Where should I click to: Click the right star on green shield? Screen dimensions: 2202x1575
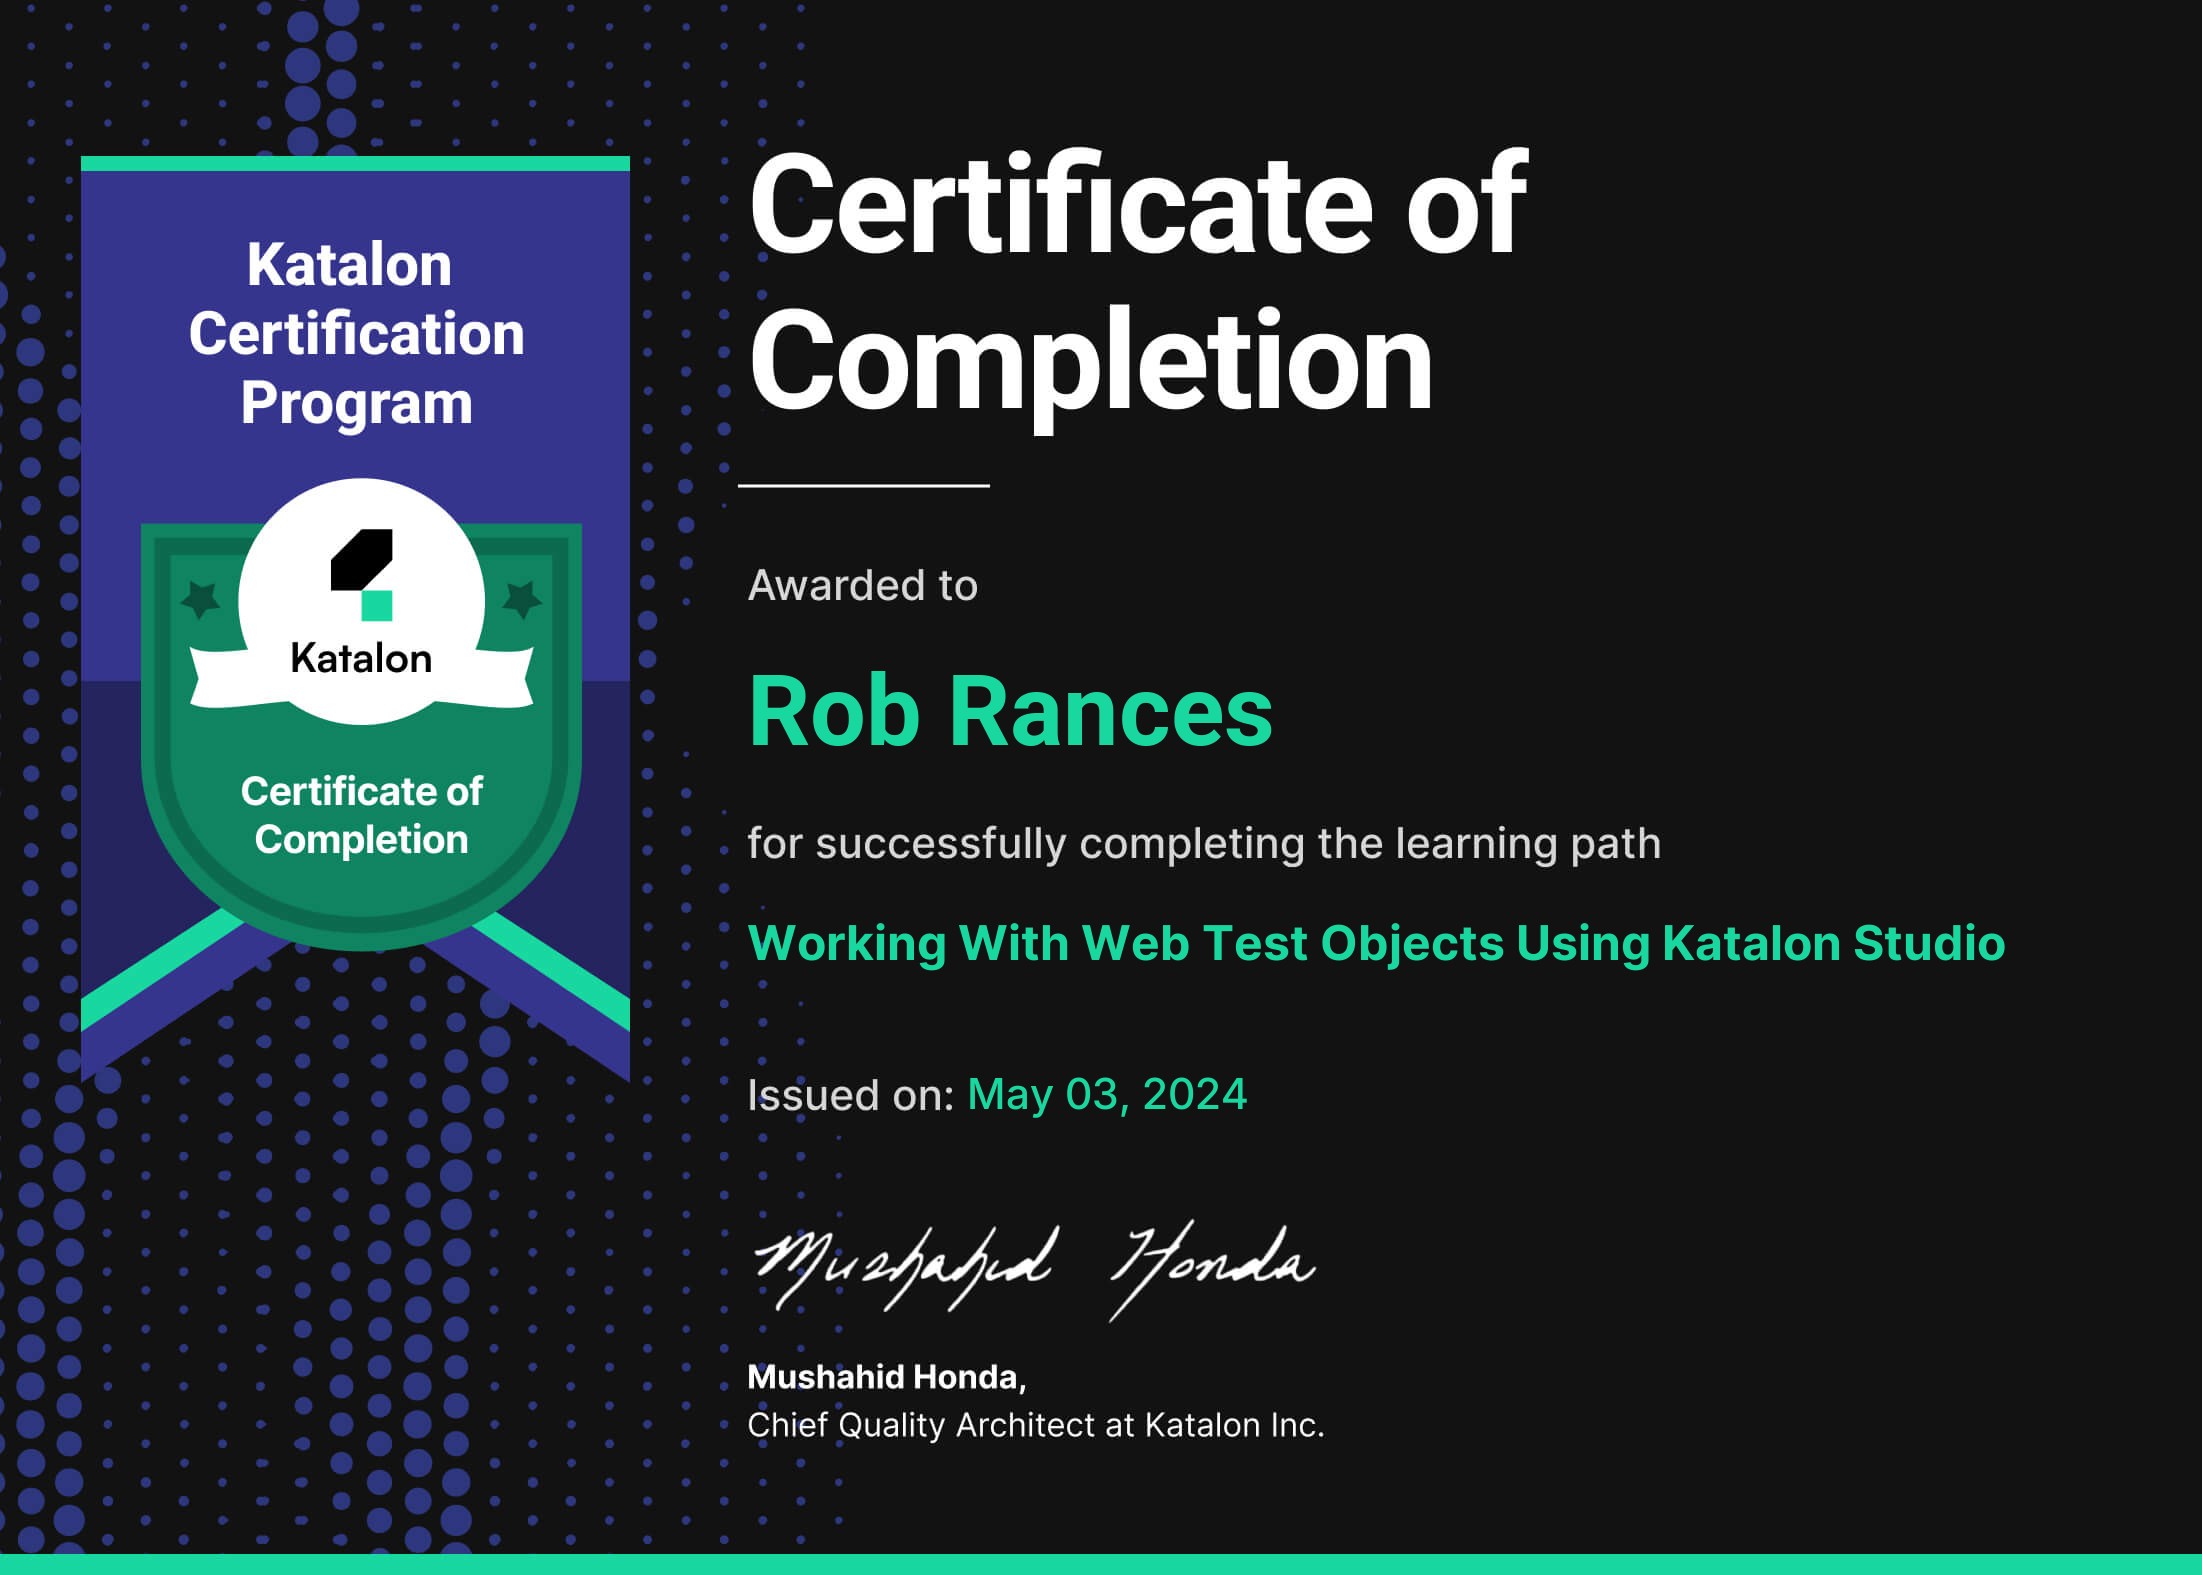tap(521, 600)
